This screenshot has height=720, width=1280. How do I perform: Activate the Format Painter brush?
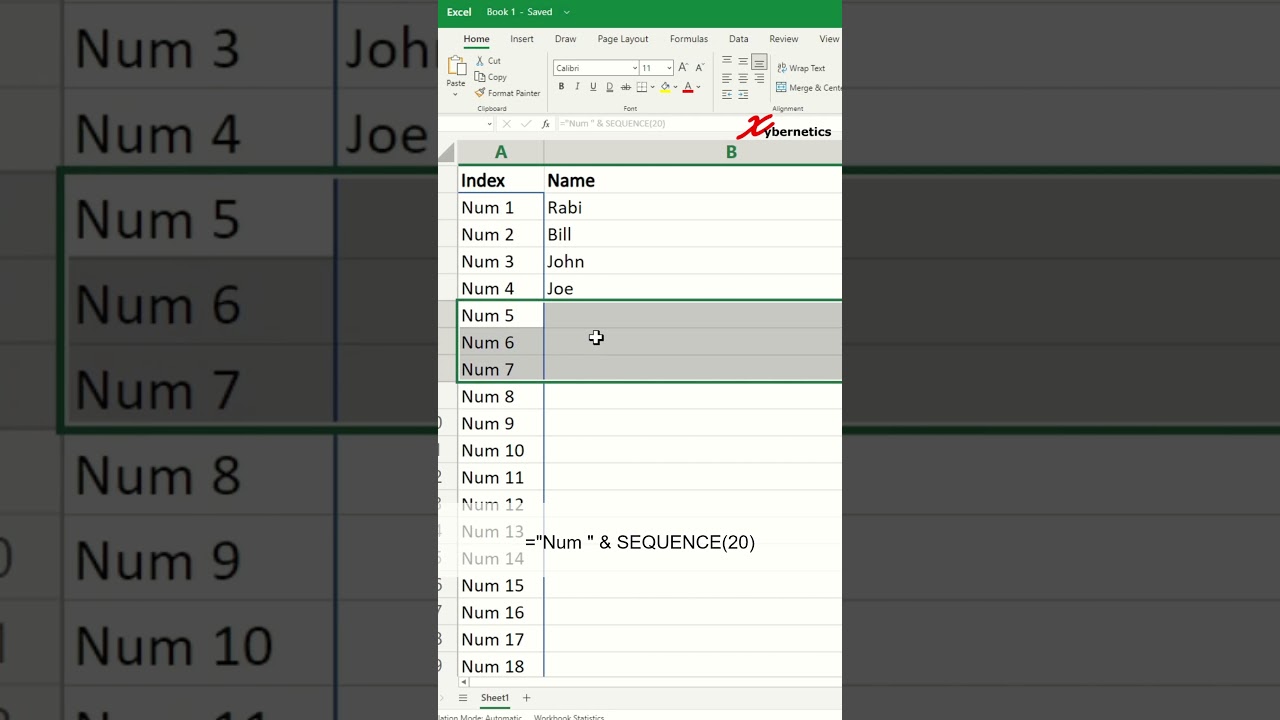click(x=480, y=93)
